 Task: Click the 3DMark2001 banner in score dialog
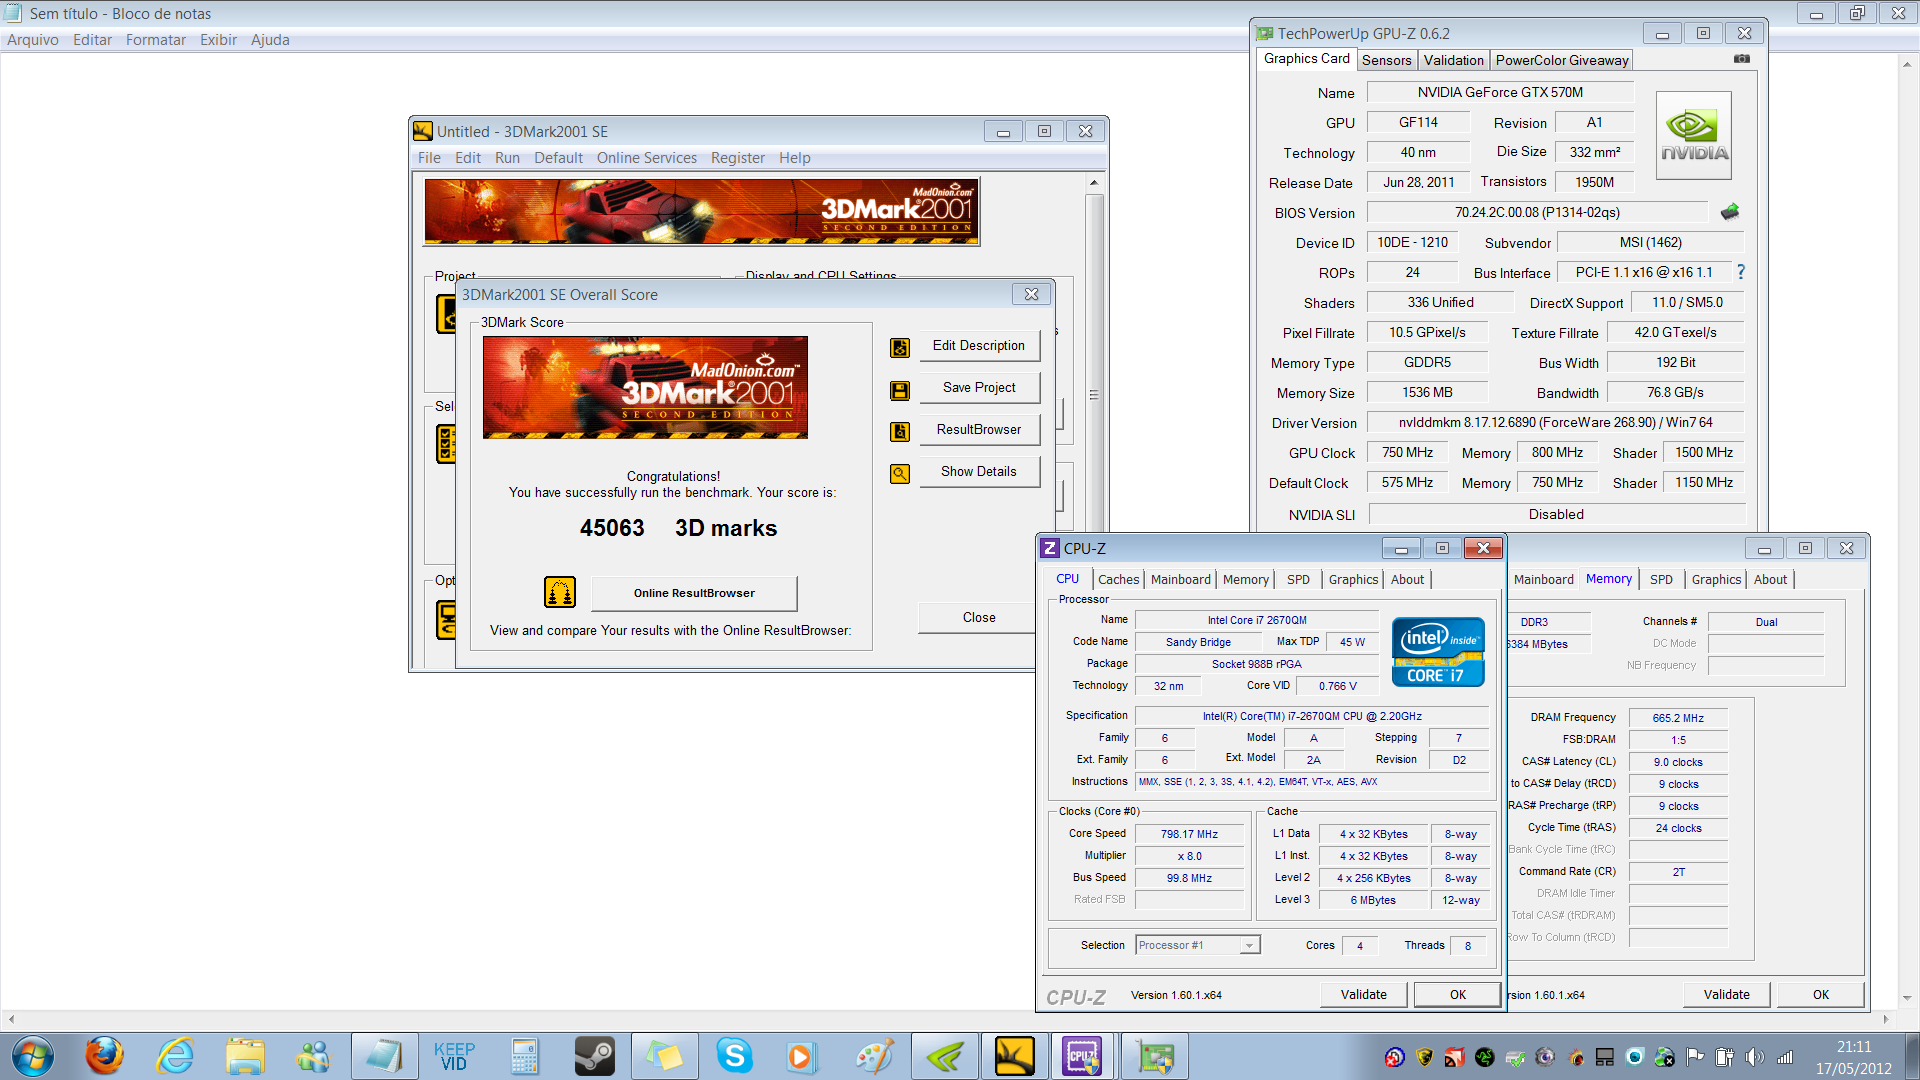[x=645, y=387]
